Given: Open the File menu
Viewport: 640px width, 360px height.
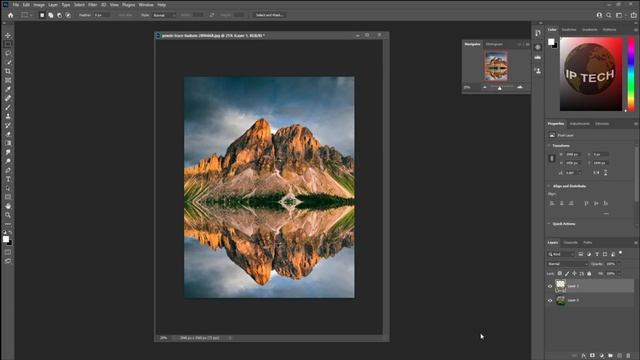Looking at the screenshot, I should click(x=16, y=5).
